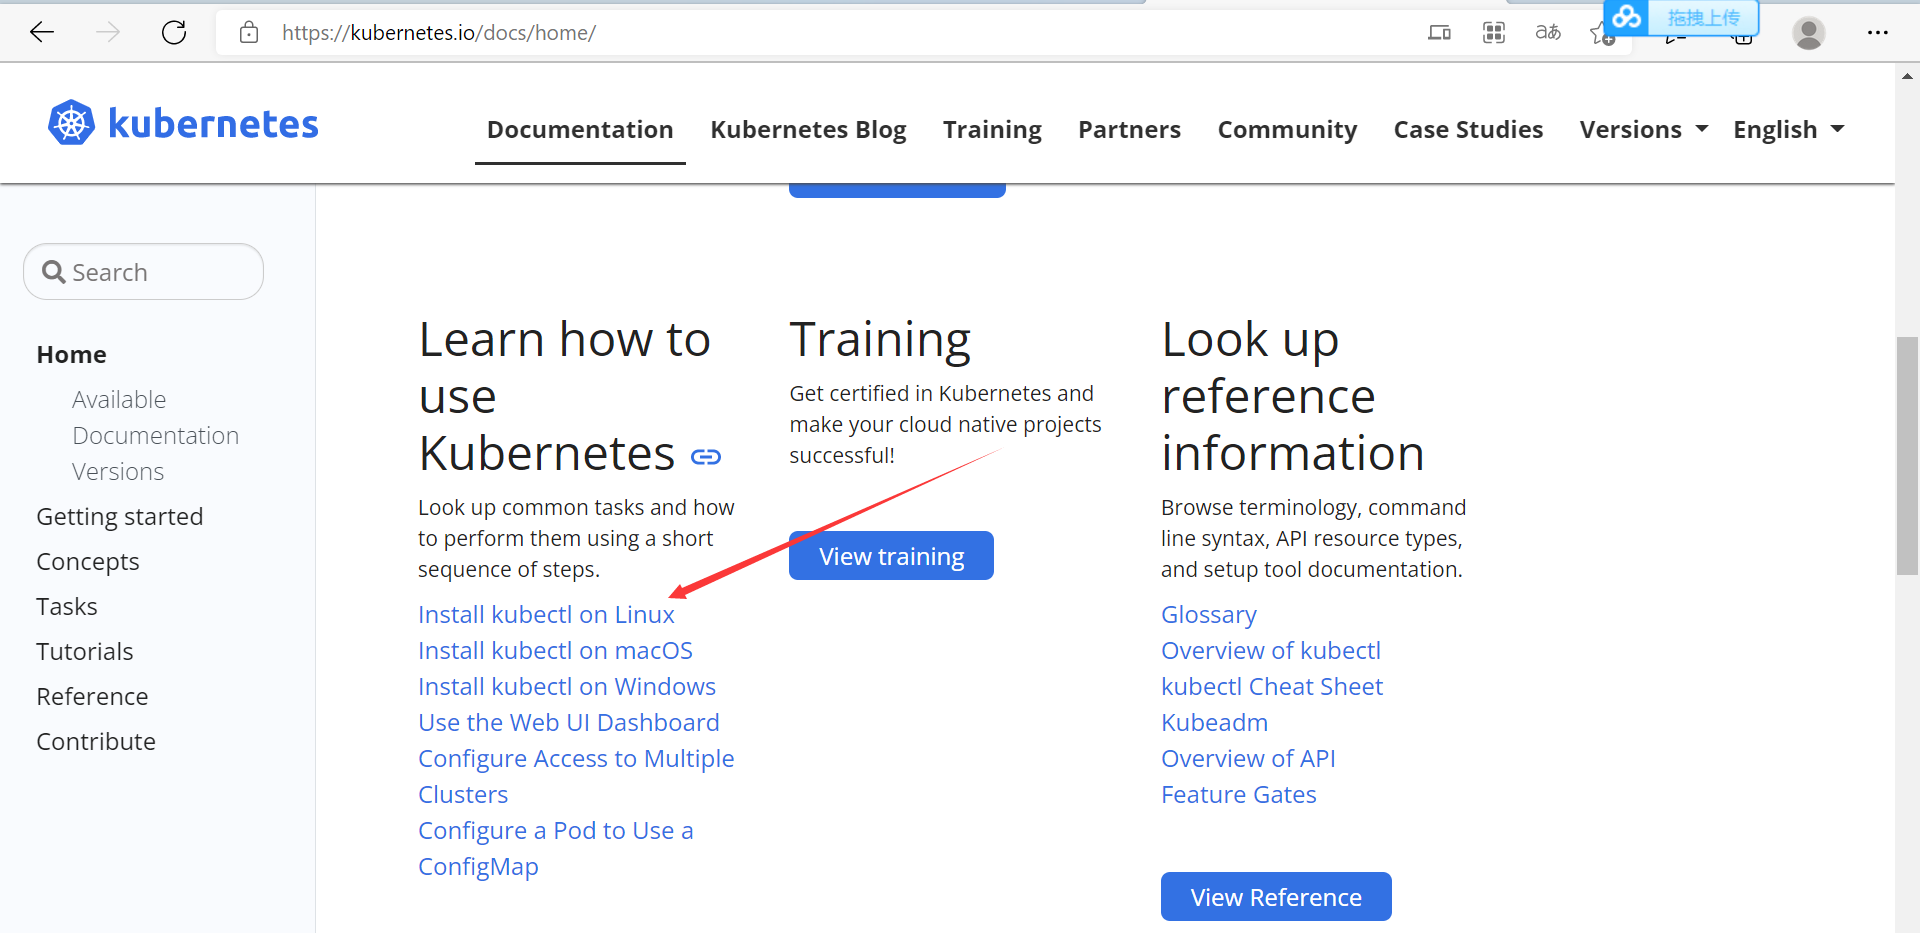Screen dimensions: 1920x933
Task: Open the Install kubectl on Linux link
Action: point(546,615)
